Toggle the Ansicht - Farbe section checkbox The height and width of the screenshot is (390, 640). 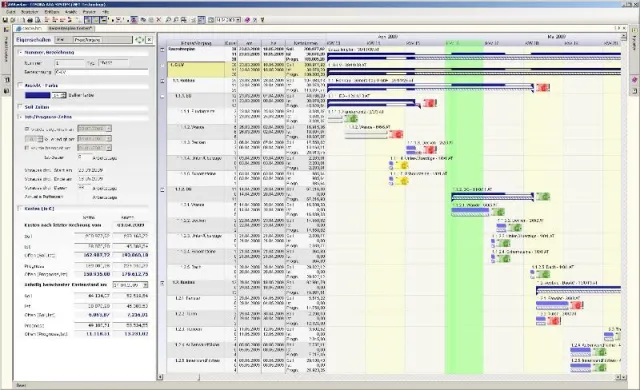(20, 85)
